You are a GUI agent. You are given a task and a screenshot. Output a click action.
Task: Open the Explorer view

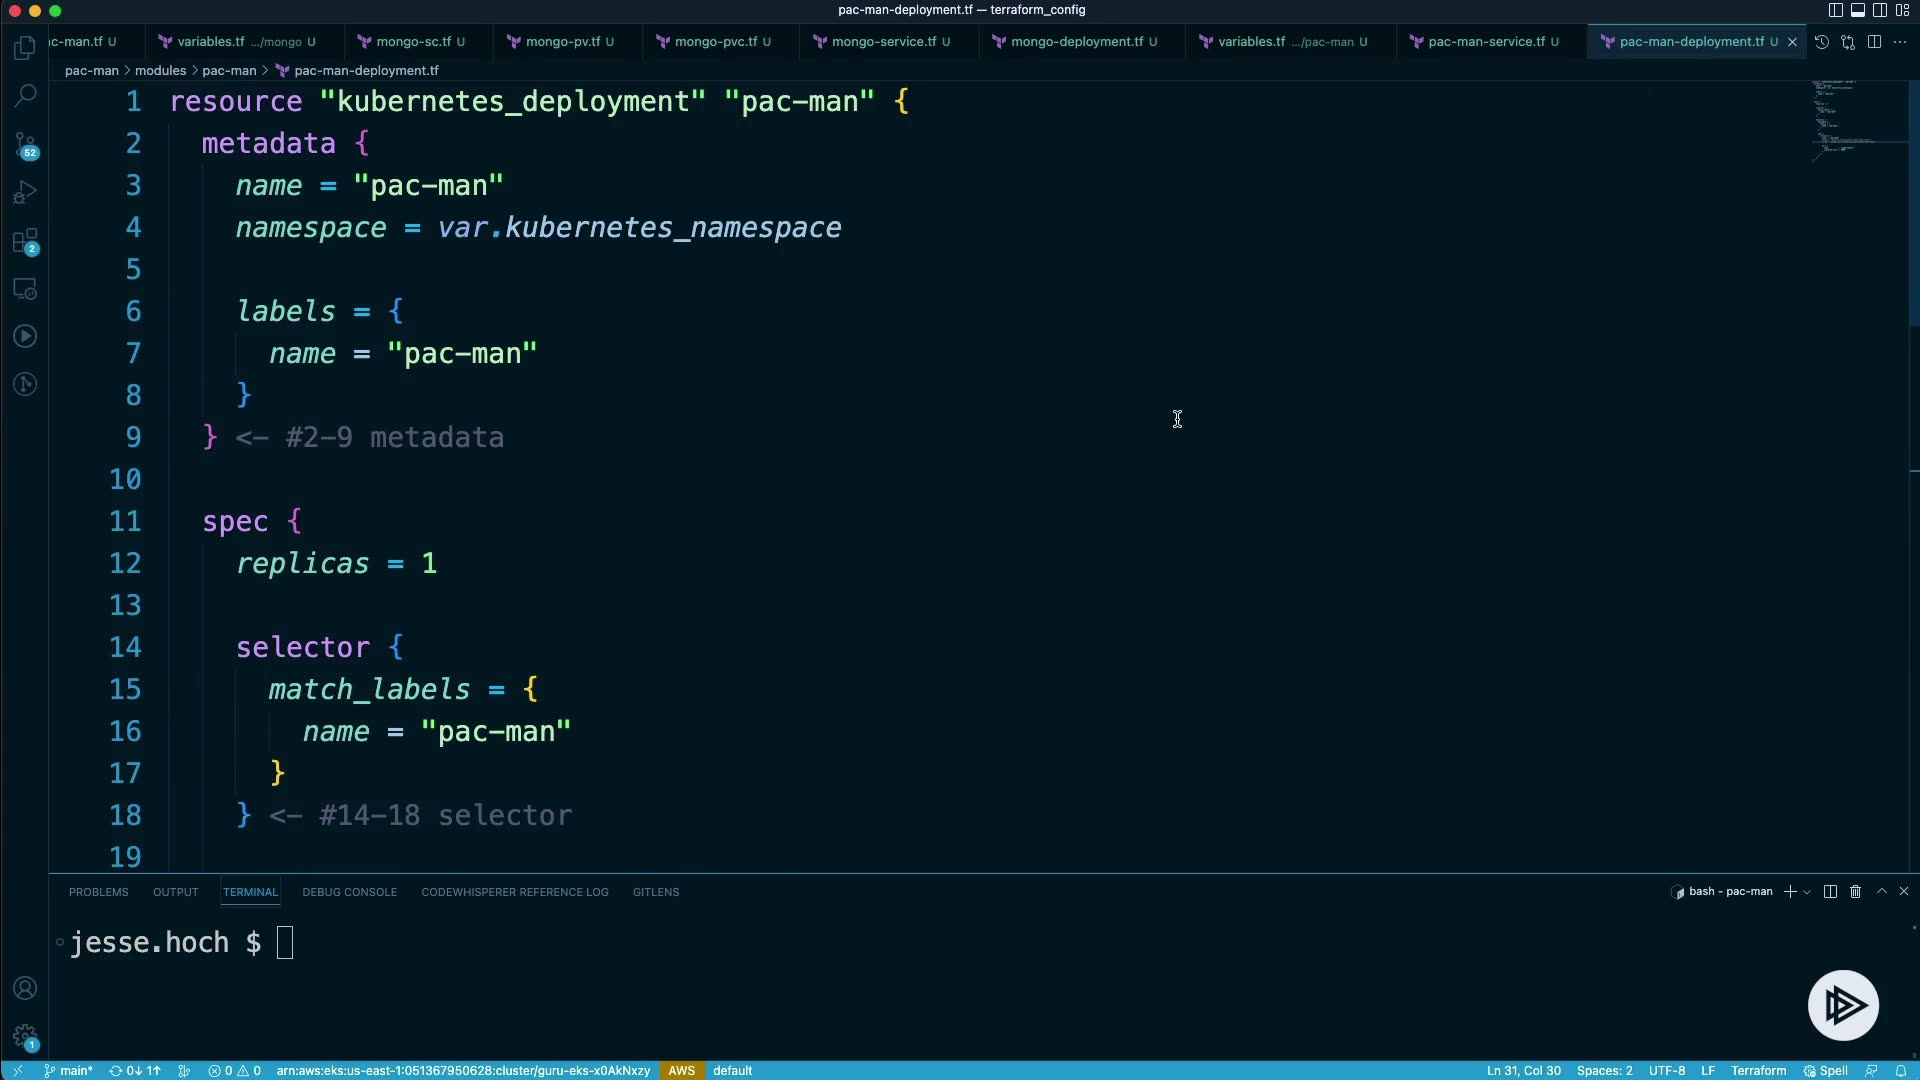tap(25, 48)
